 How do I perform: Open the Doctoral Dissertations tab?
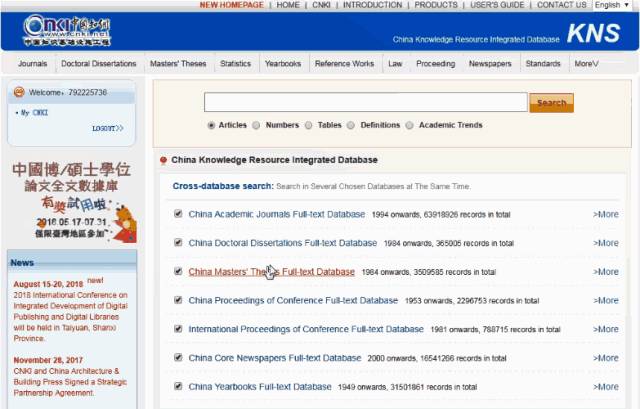(x=98, y=64)
